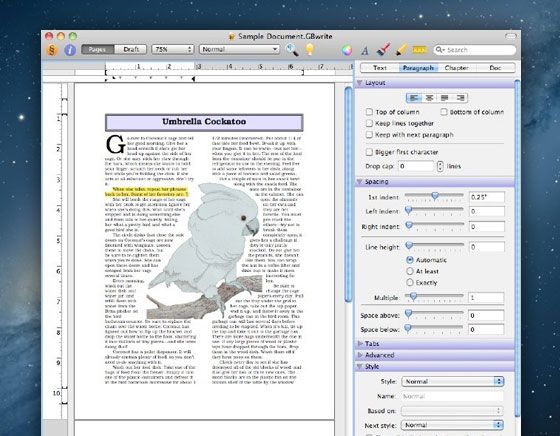Screen dimensions: 560x436
Task: Click the document vertical scrollbar
Action: pyautogui.click(x=348, y=195)
